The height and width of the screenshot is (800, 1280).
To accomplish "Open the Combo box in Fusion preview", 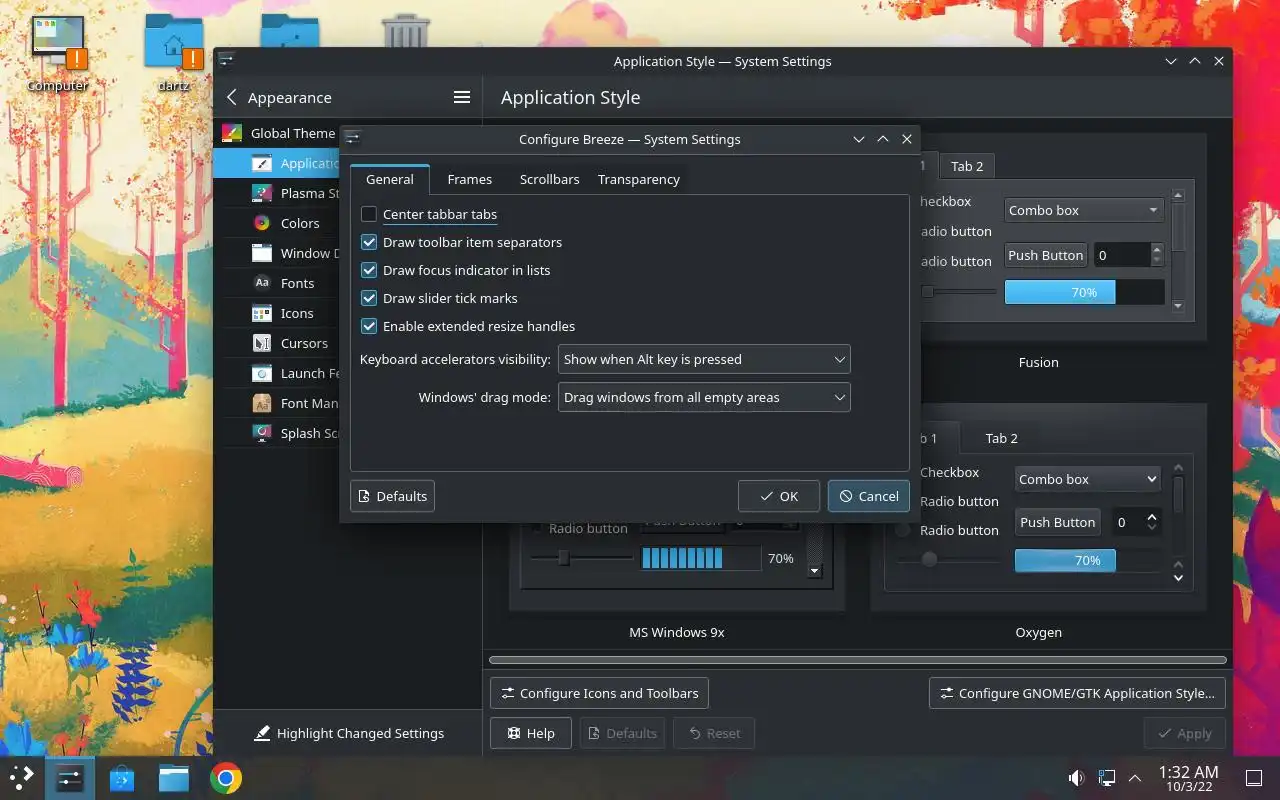I will tap(1083, 210).
